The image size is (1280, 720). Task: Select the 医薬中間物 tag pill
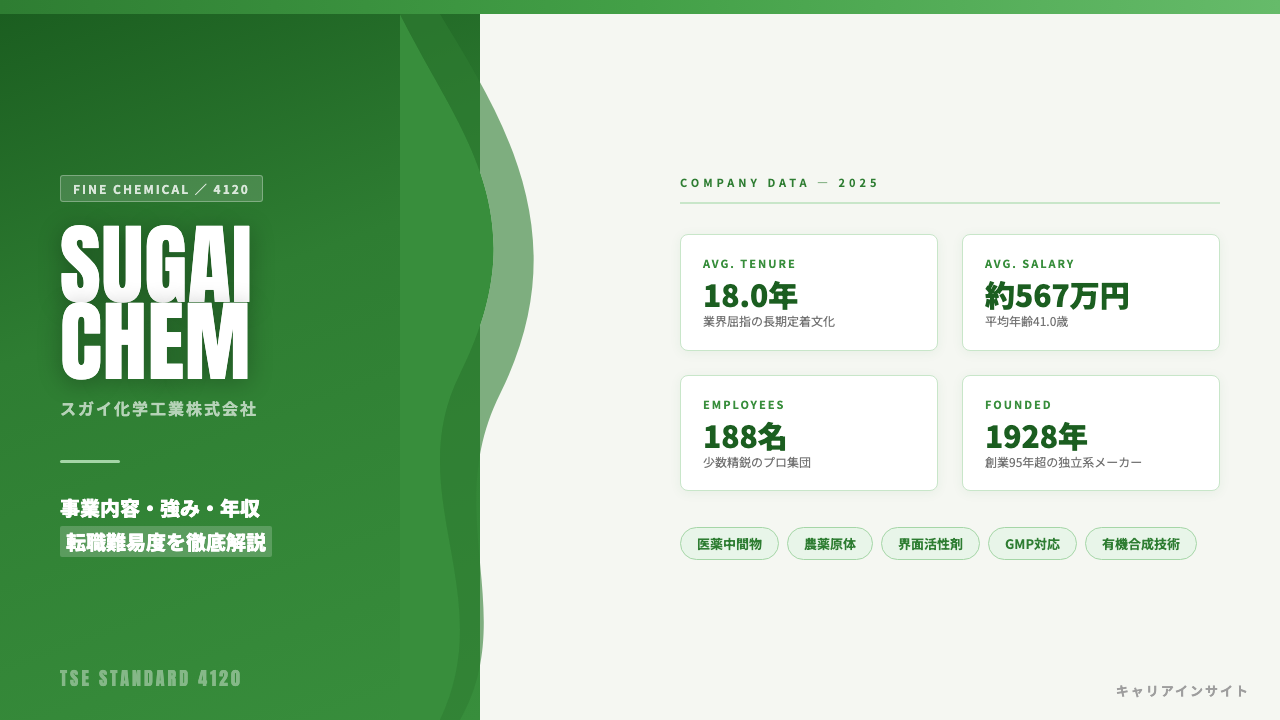click(729, 544)
